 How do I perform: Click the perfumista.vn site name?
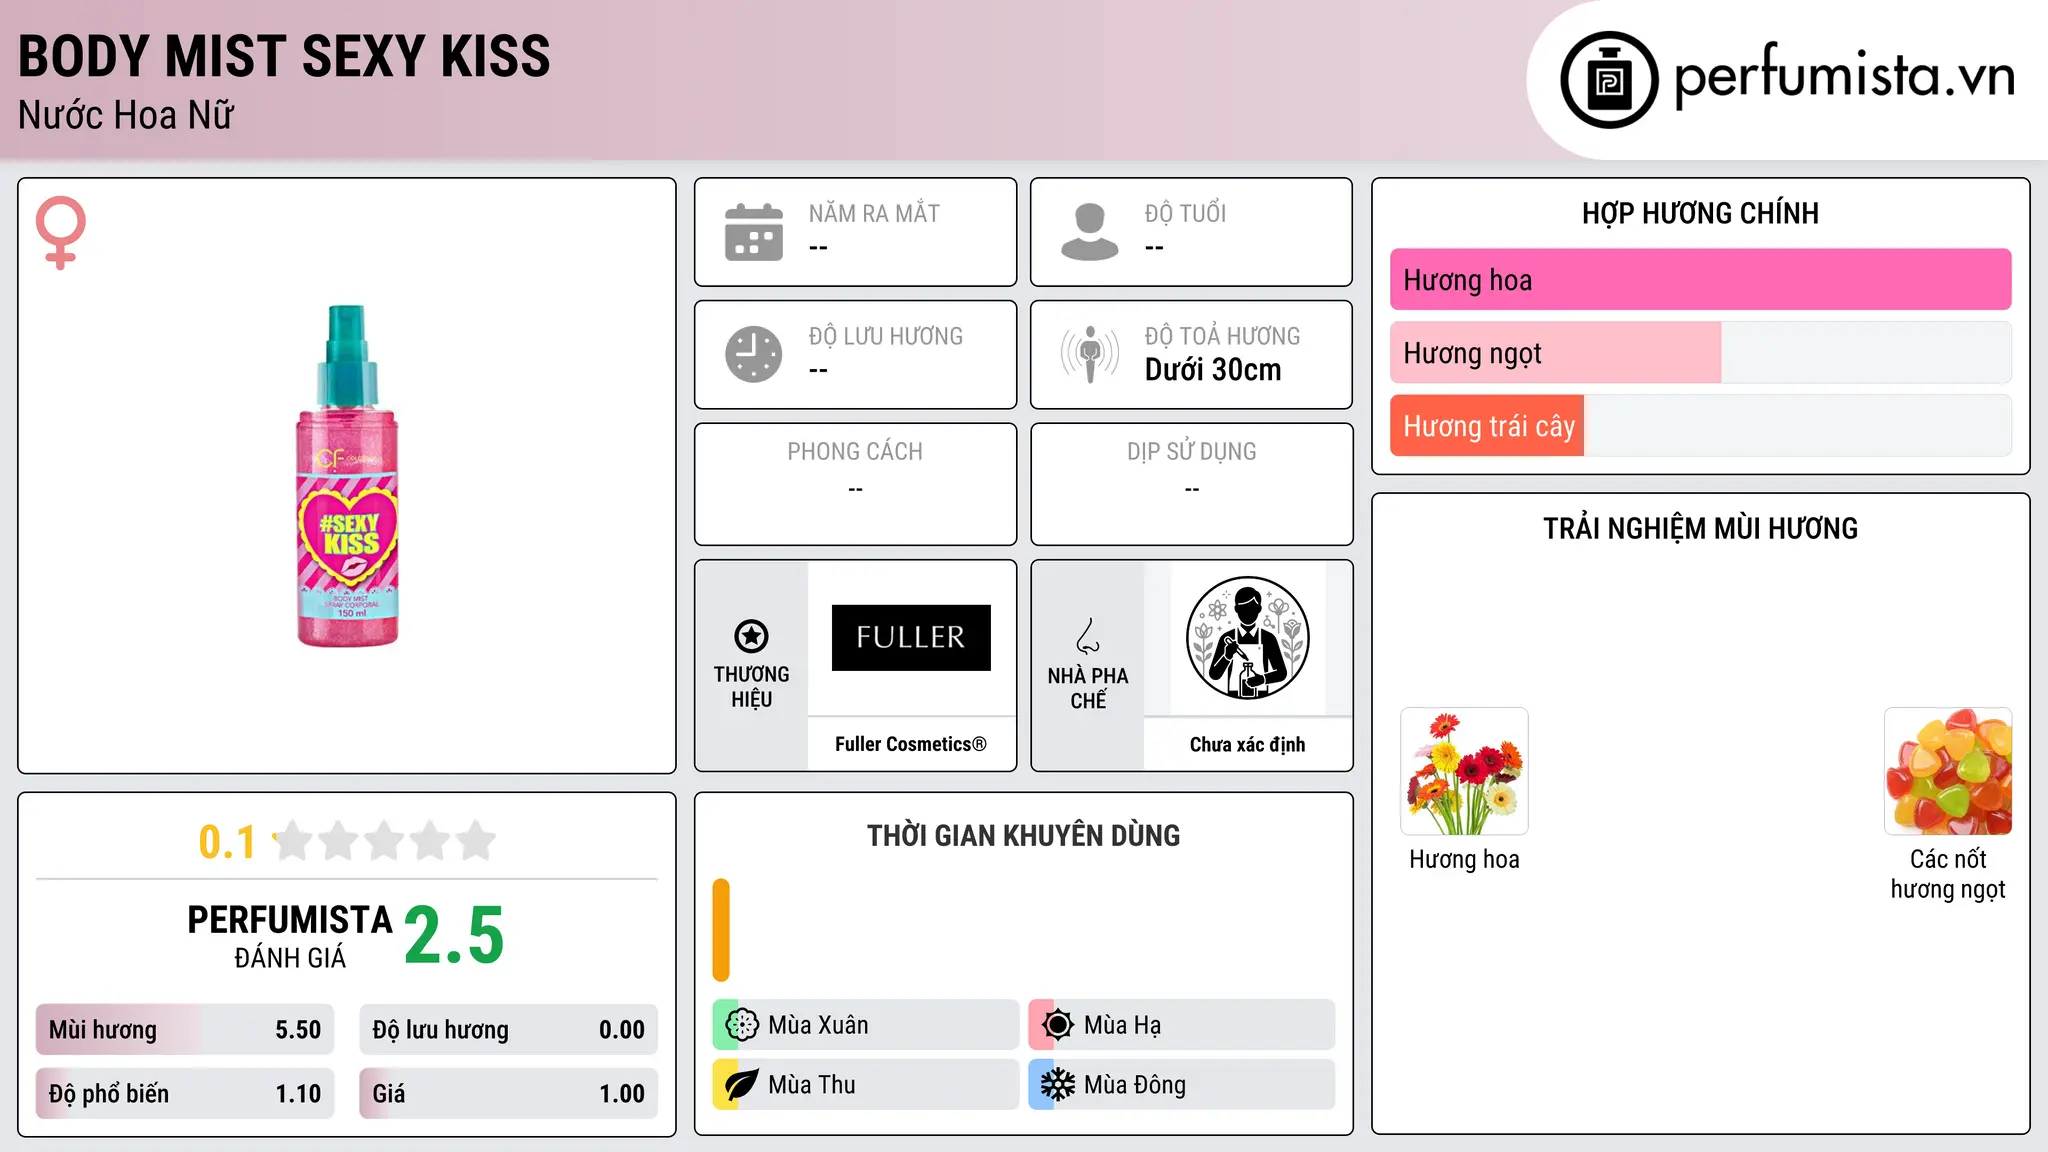click(x=1844, y=77)
